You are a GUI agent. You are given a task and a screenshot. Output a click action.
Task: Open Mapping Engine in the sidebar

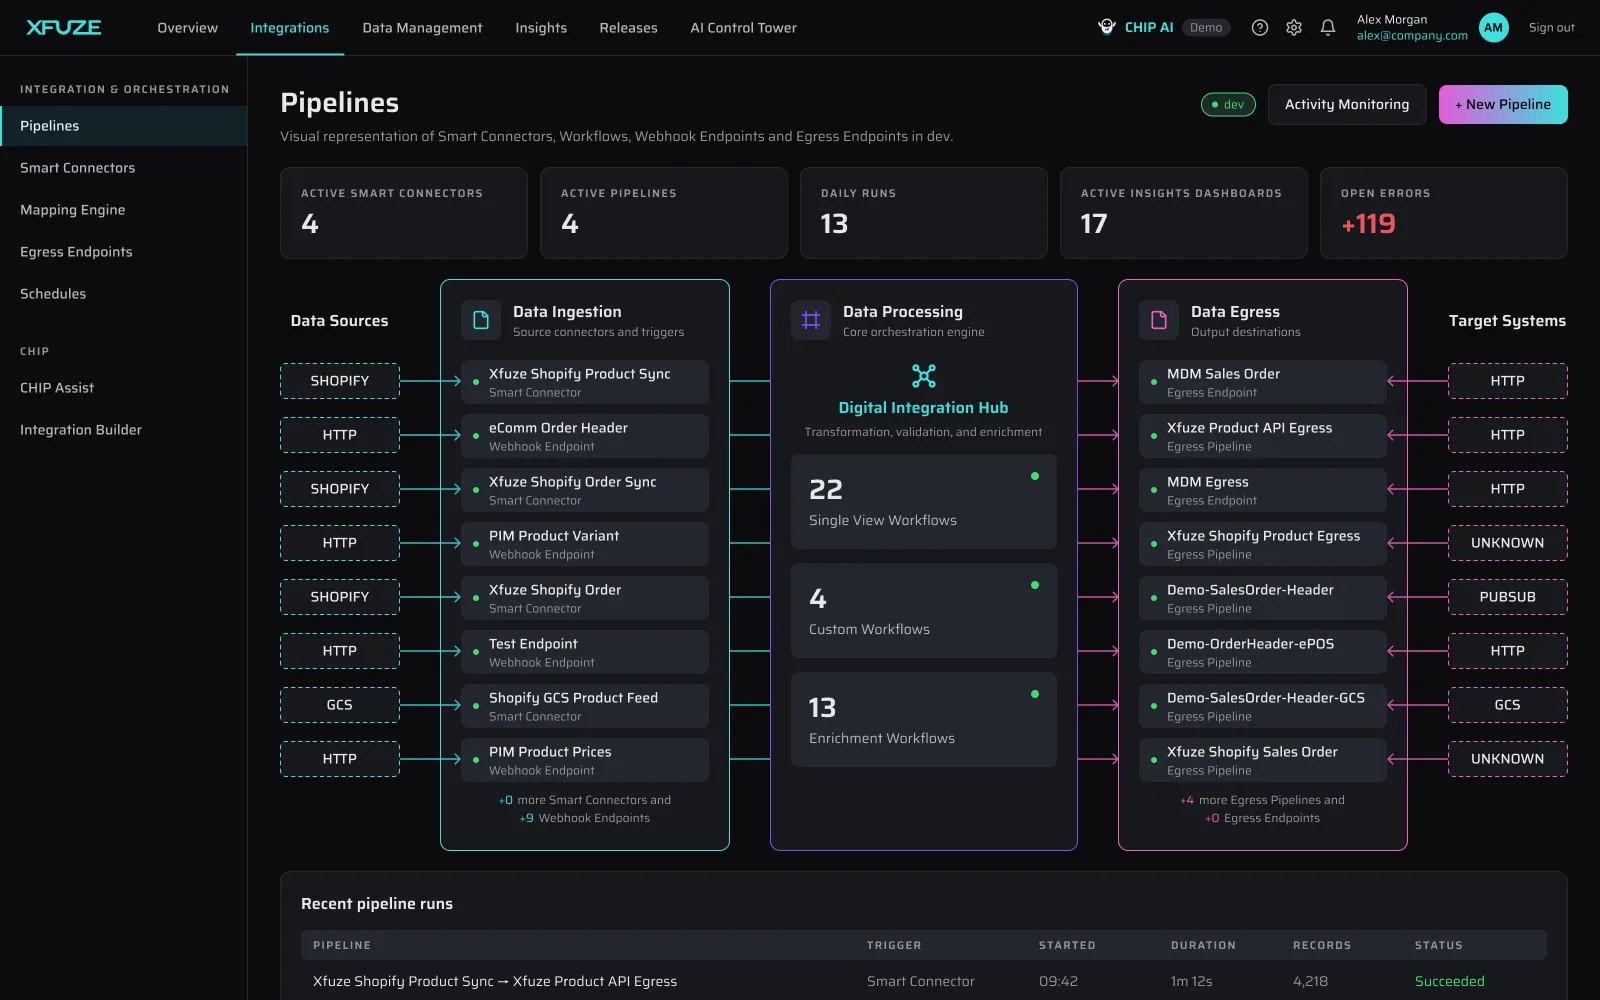pos(123,210)
